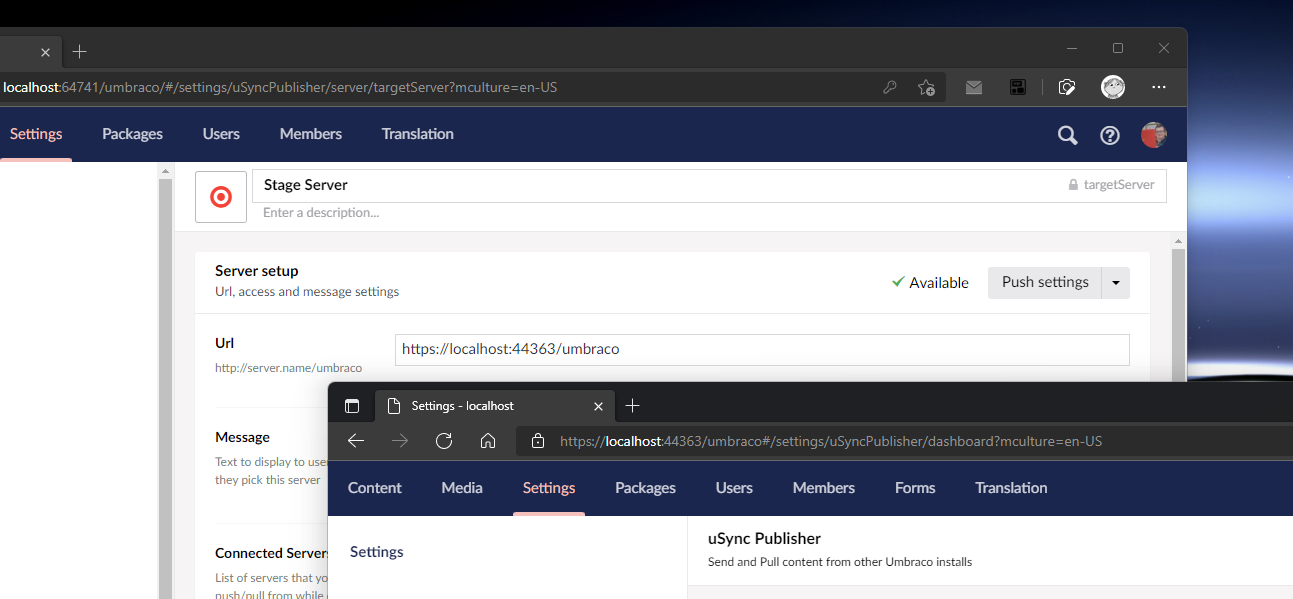This screenshot has width=1293, height=599.
Task: Open Users section in the back Umbraco window
Action: [x=221, y=134]
